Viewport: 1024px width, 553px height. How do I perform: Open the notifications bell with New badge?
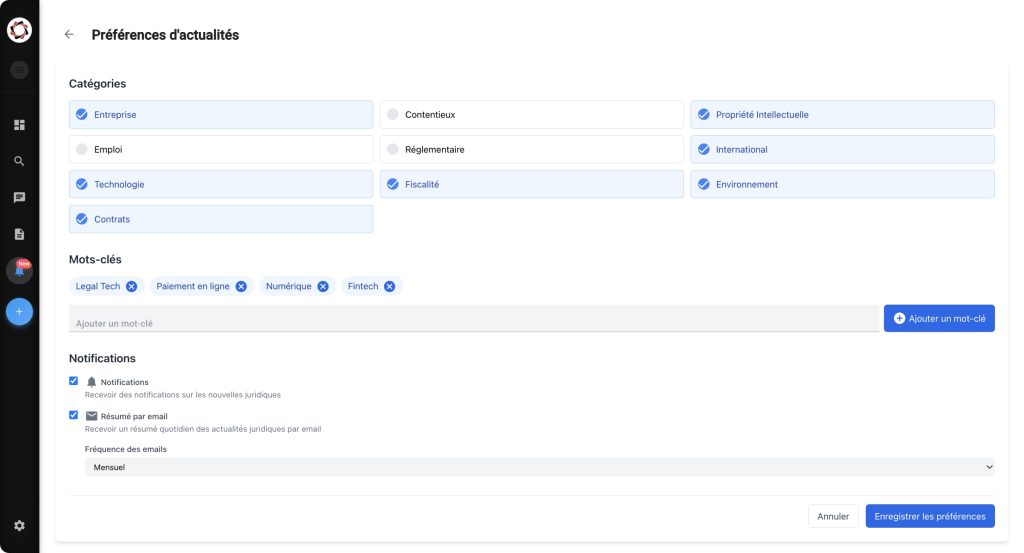(19, 270)
